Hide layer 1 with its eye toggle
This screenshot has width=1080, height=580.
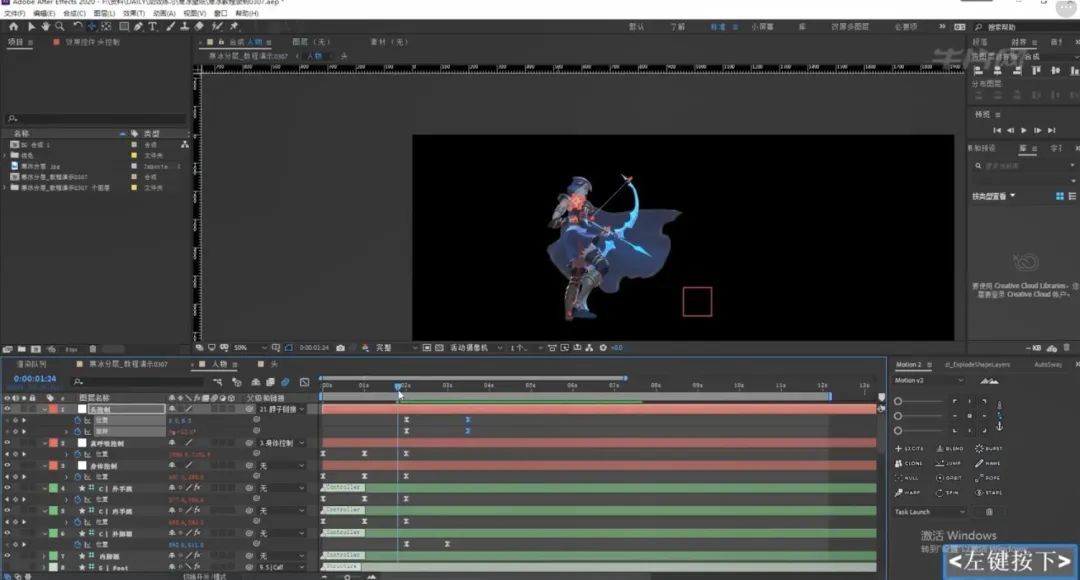point(7,409)
